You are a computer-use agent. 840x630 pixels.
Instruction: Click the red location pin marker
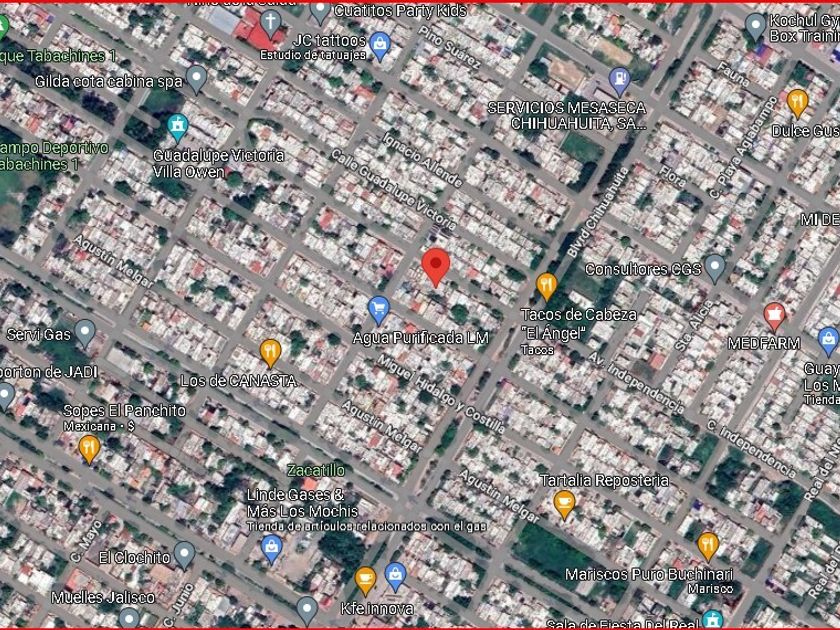(x=436, y=267)
